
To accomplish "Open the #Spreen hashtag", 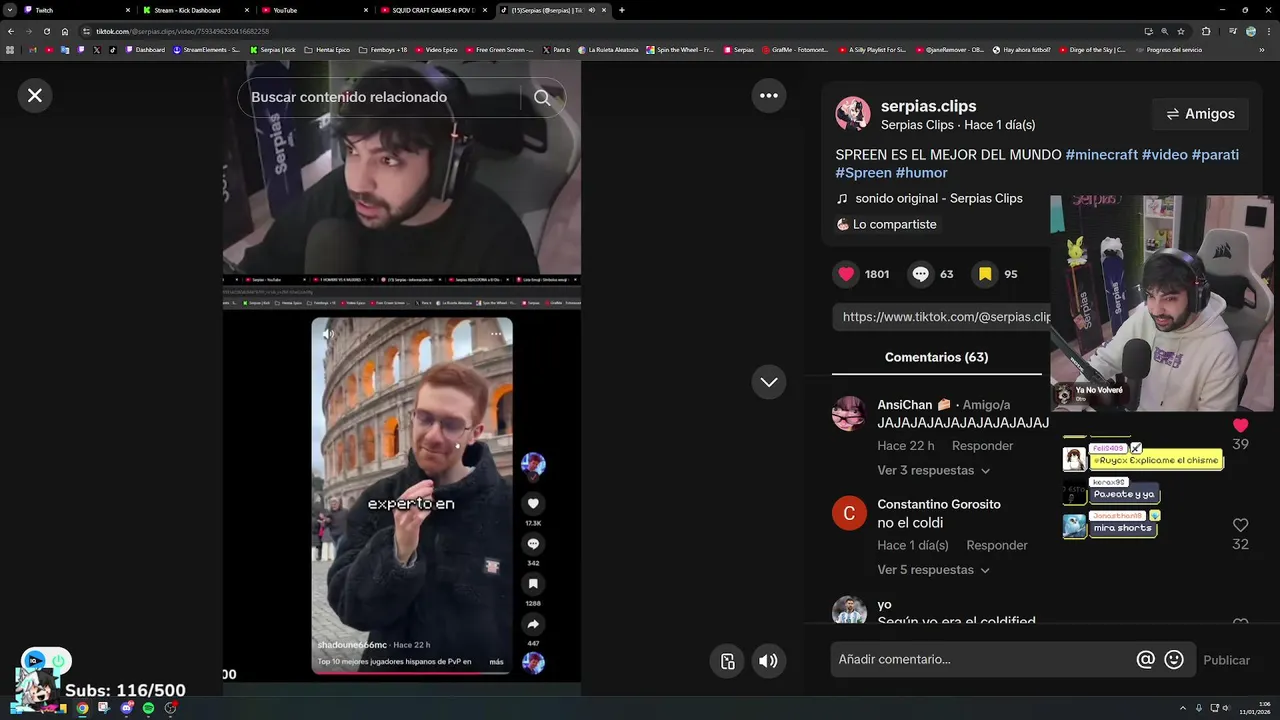I will pyautogui.click(x=863, y=173).
